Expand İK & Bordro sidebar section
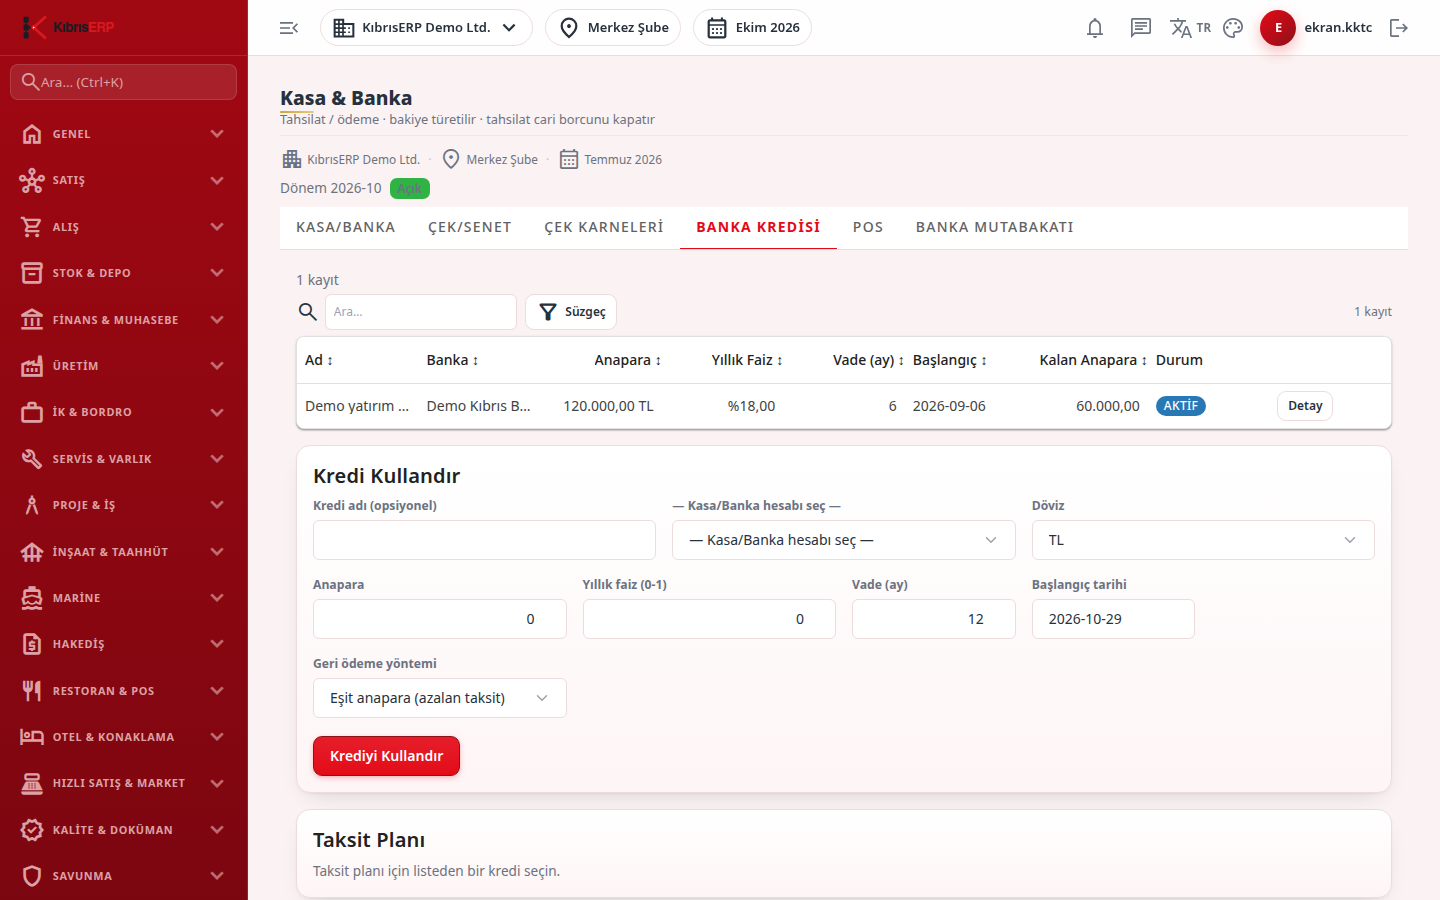Screen dimensions: 1440x900 tap(124, 412)
